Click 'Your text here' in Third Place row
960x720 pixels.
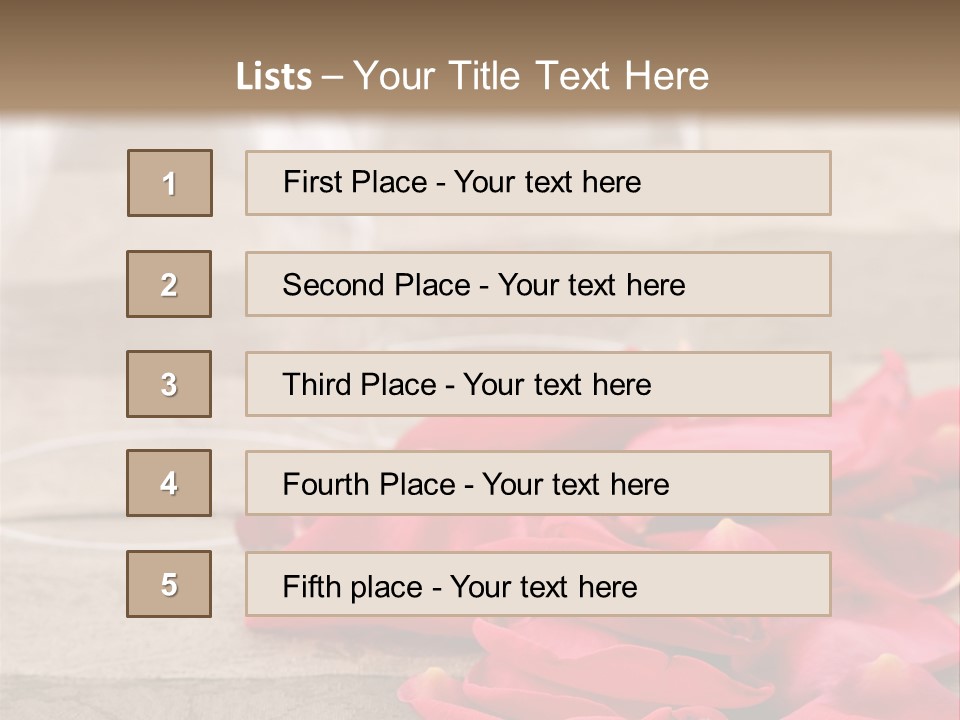(x=557, y=385)
